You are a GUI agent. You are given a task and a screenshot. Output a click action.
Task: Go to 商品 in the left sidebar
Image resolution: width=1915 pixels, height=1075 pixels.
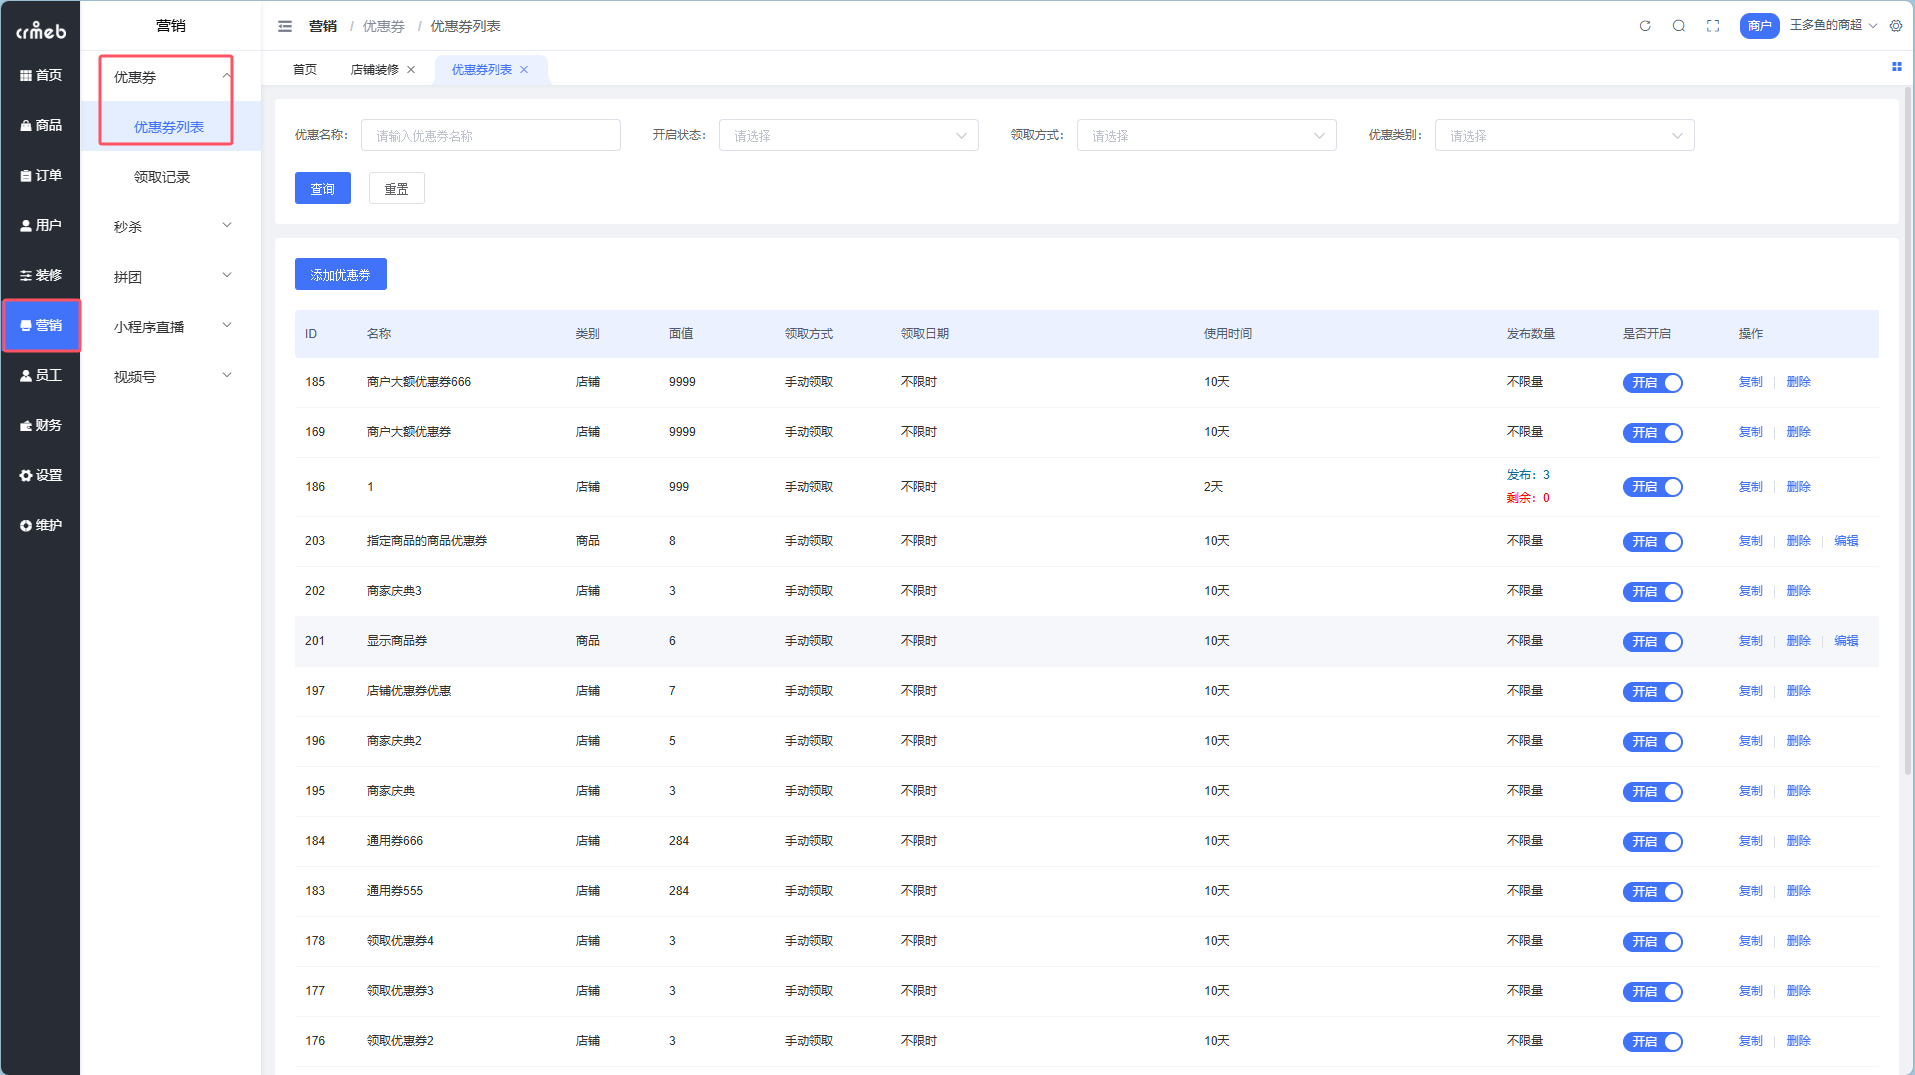coord(41,125)
